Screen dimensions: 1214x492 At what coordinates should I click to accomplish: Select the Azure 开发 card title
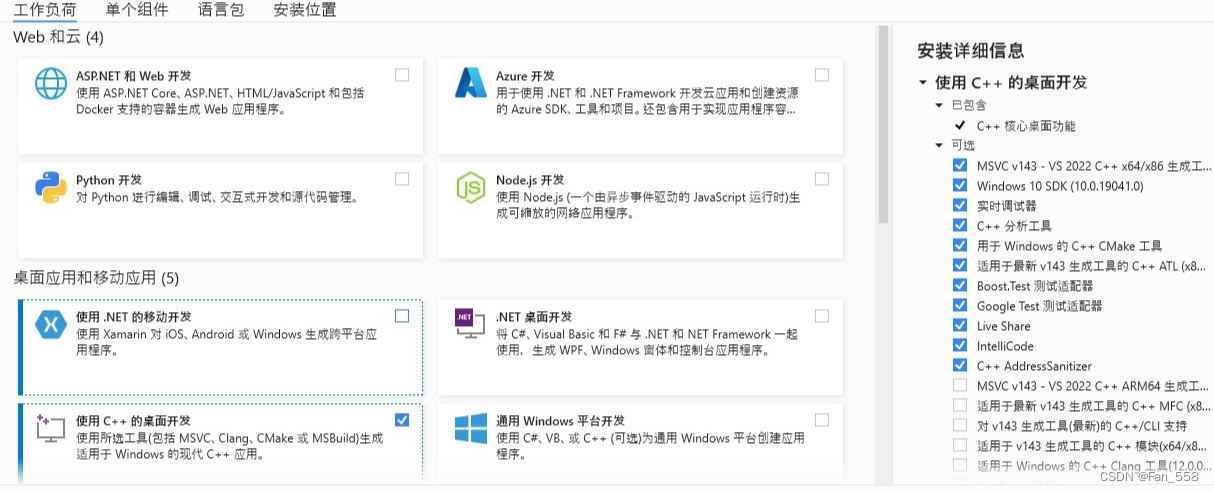525,76
